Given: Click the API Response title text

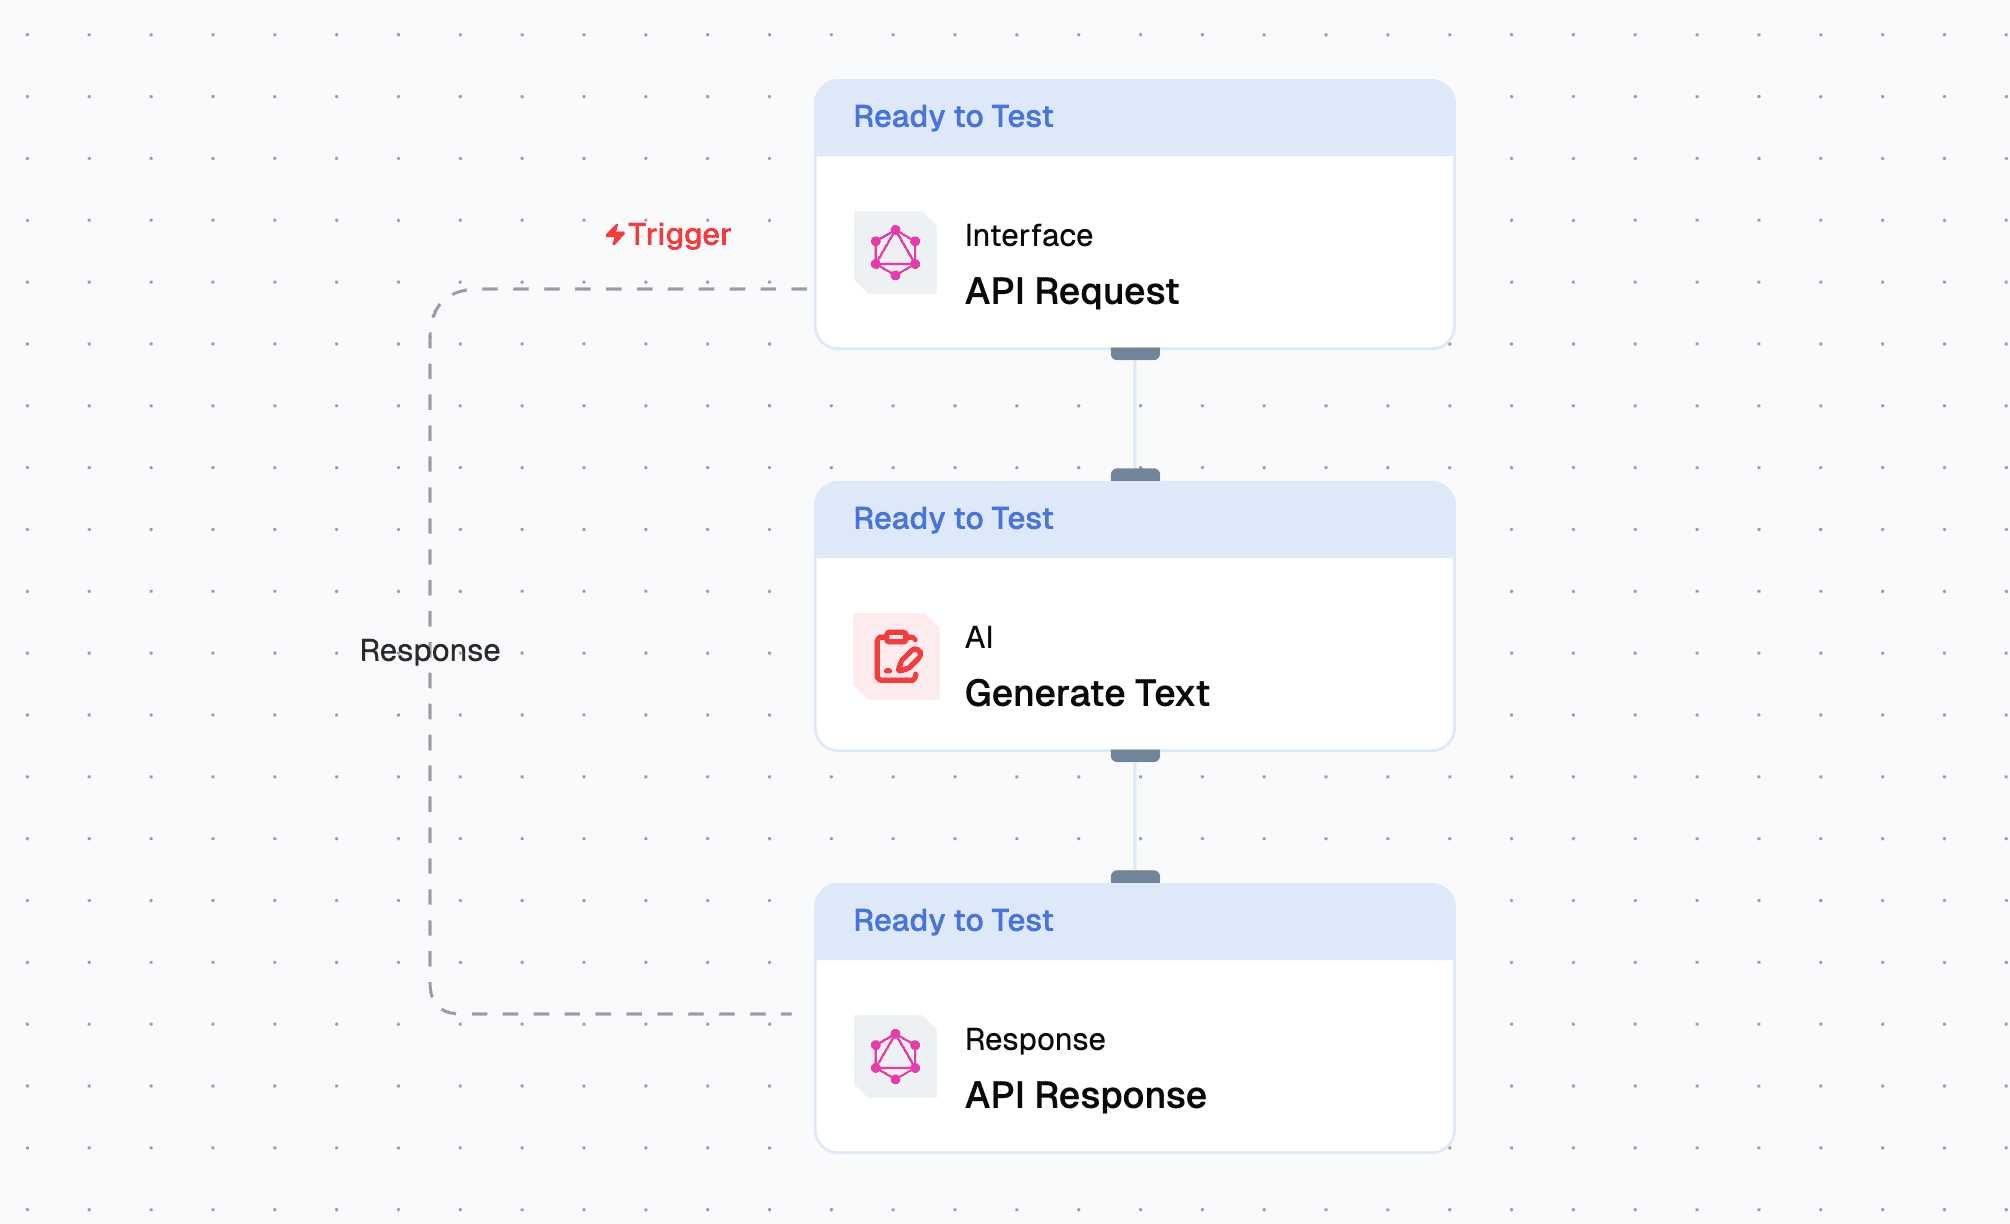Looking at the screenshot, I should coord(1085,1094).
